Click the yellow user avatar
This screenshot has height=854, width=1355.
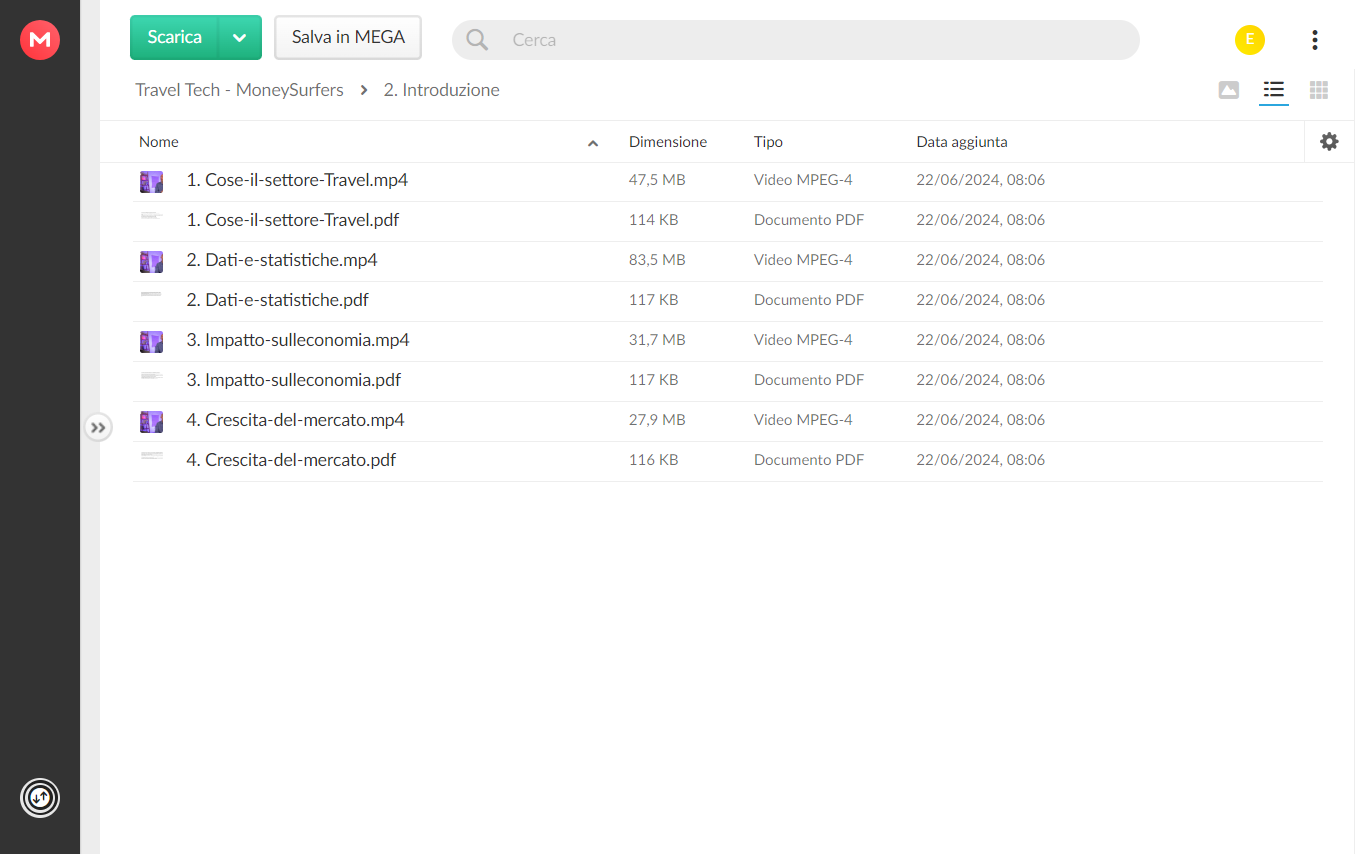click(1249, 40)
